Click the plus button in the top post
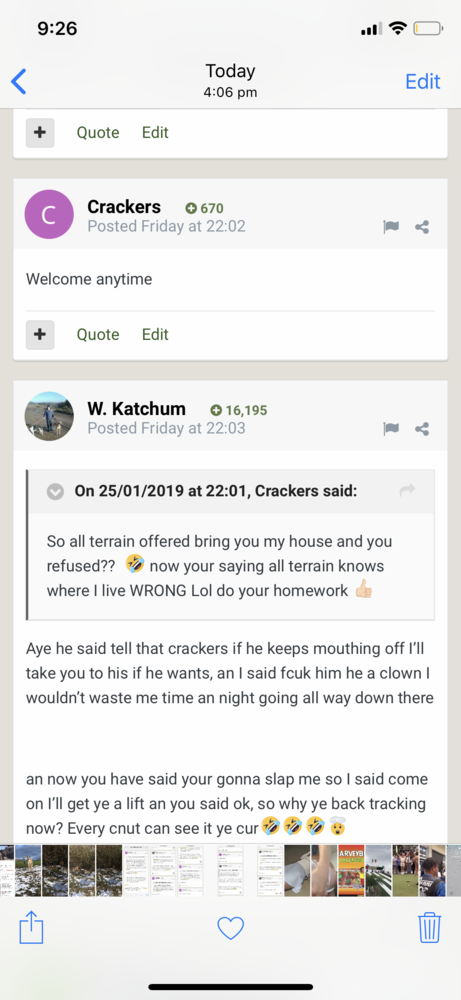461x1000 pixels. point(40,133)
